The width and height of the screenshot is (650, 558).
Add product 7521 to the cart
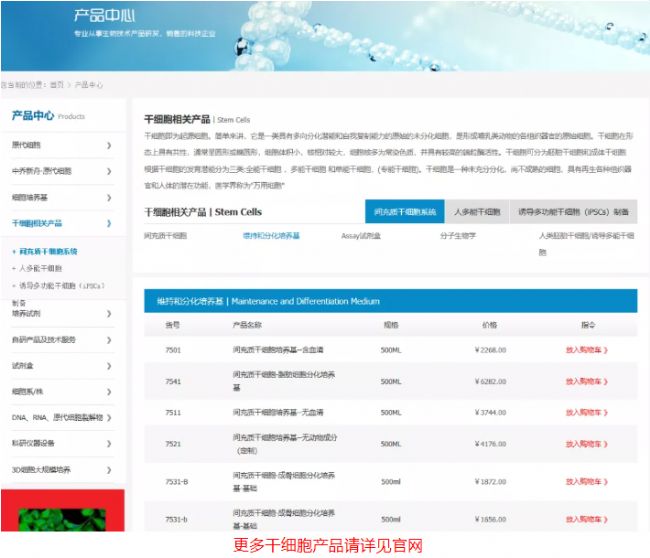[586, 444]
